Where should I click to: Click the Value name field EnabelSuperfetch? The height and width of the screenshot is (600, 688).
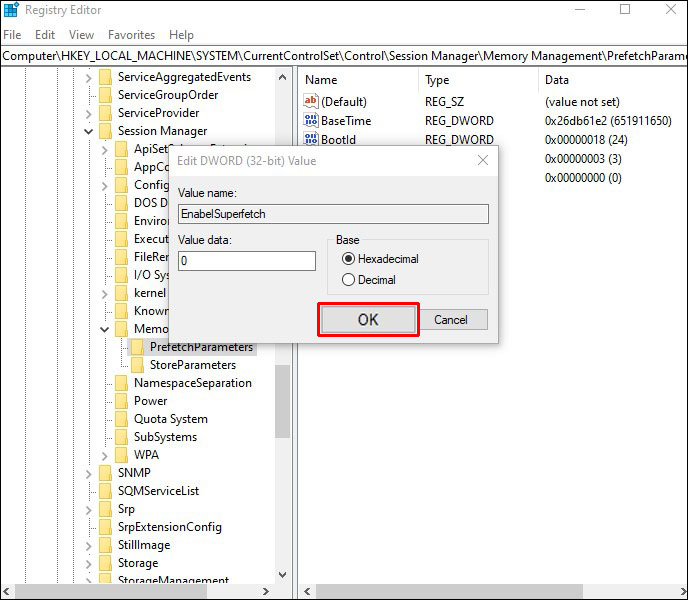[x=333, y=214]
